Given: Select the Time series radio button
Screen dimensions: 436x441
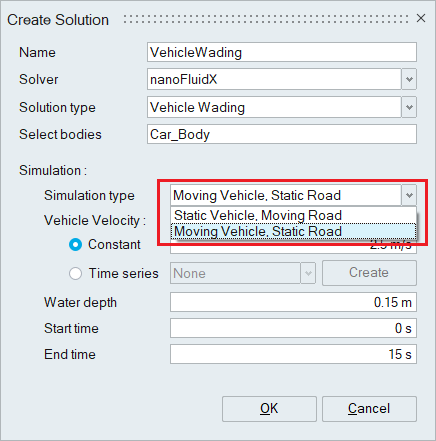Looking at the screenshot, I should tap(75, 274).
